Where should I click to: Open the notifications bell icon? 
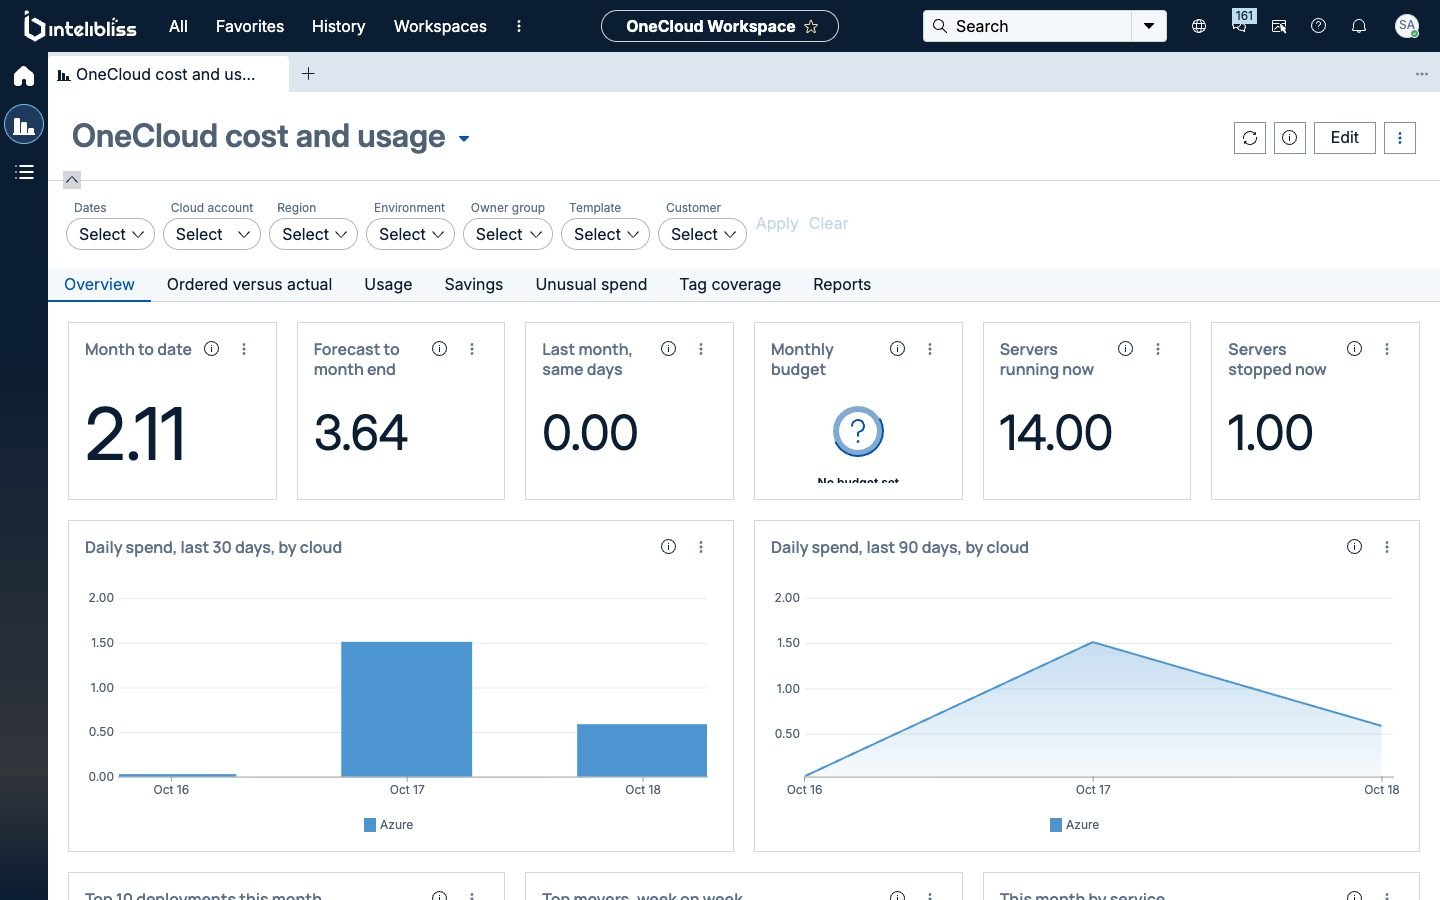pyautogui.click(x=1359, y=26)
